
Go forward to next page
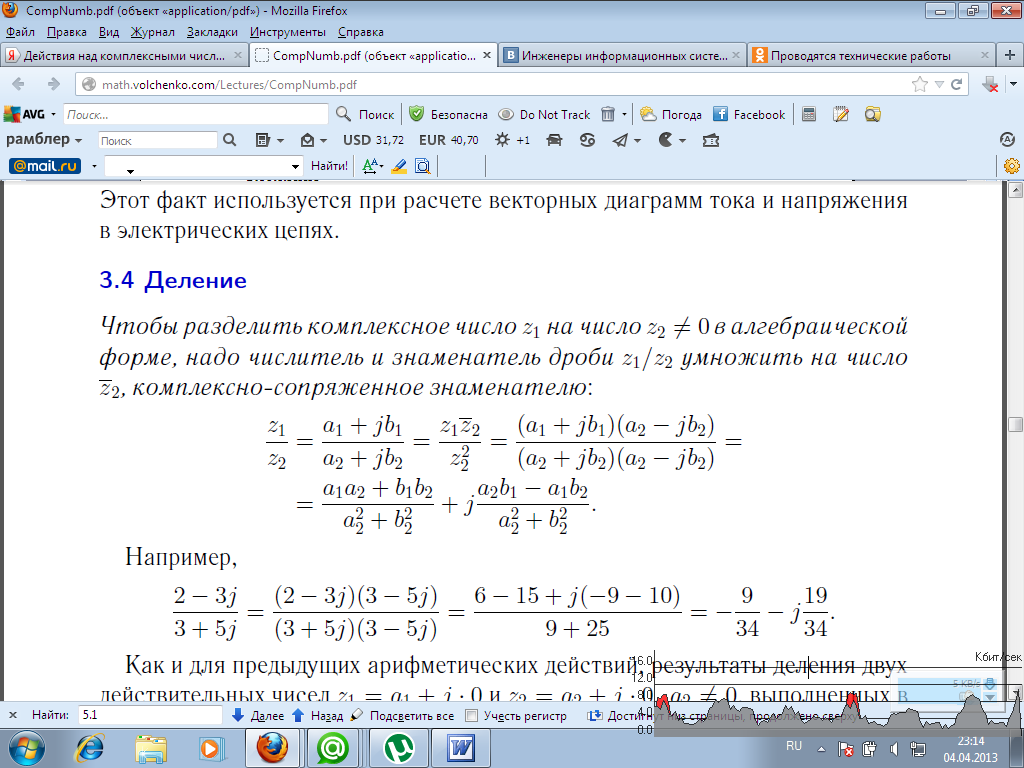53,84
